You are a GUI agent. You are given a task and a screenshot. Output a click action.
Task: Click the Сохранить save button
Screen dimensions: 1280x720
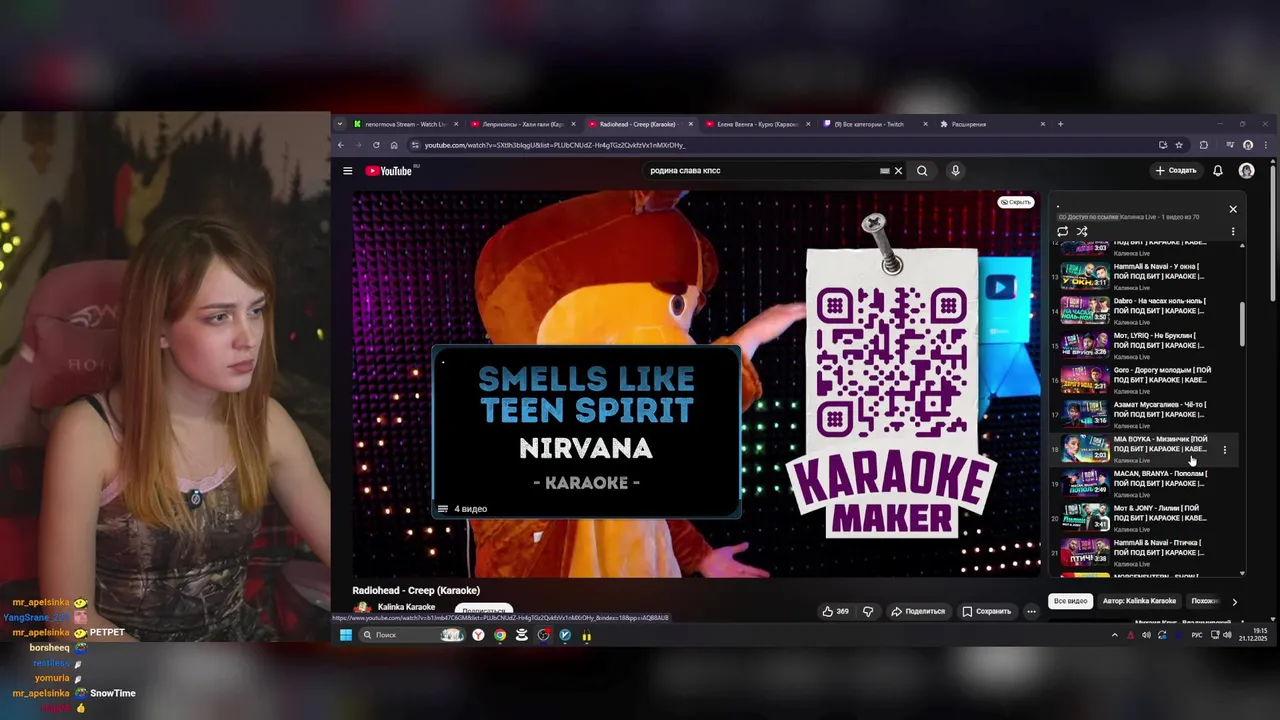tap(987, 611)
